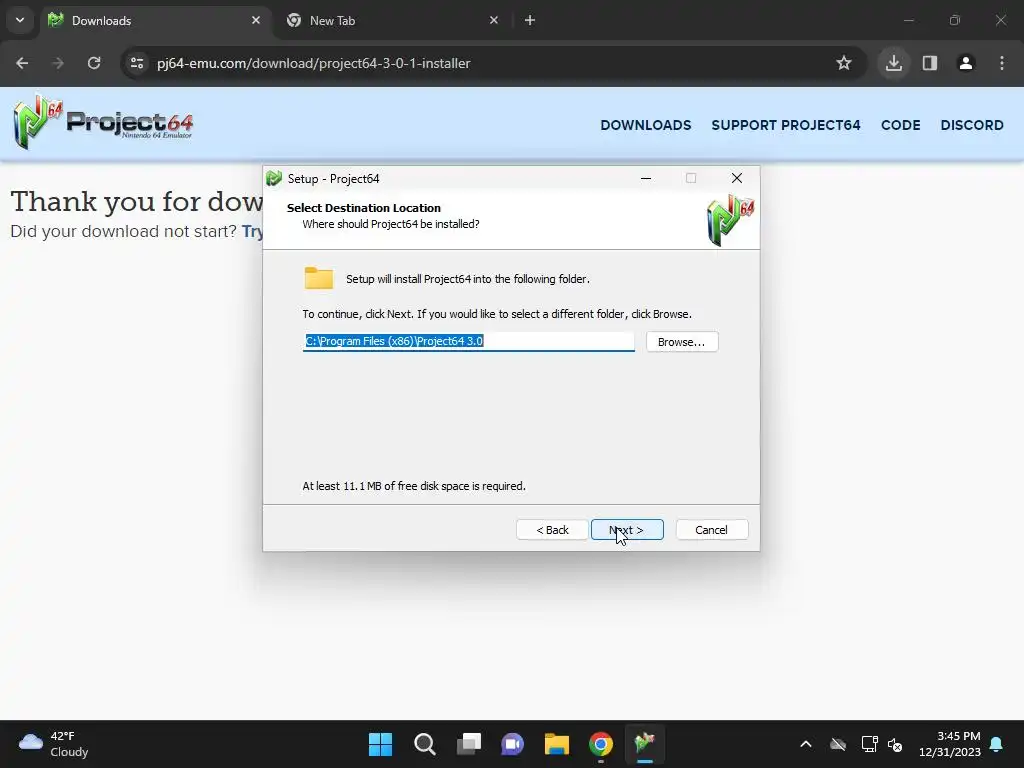Go forward in Chrome
The height and width of the screenshot is (768, 1024).
[x=58, y=63]
